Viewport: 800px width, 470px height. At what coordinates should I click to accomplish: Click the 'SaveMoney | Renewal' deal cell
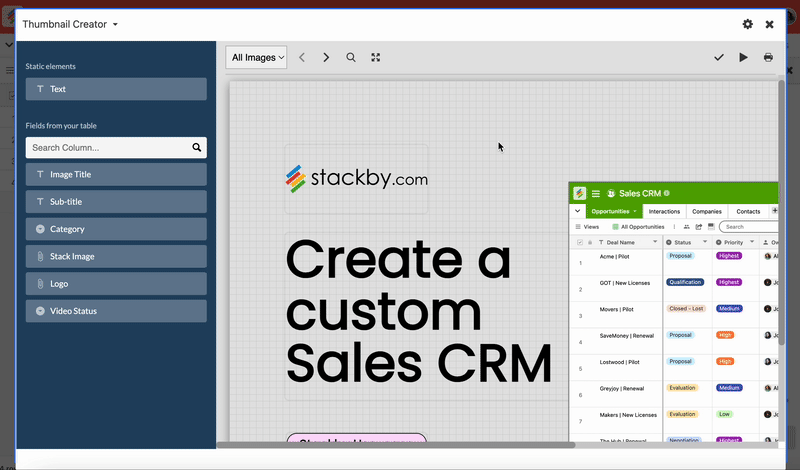[x=627, y=336]
